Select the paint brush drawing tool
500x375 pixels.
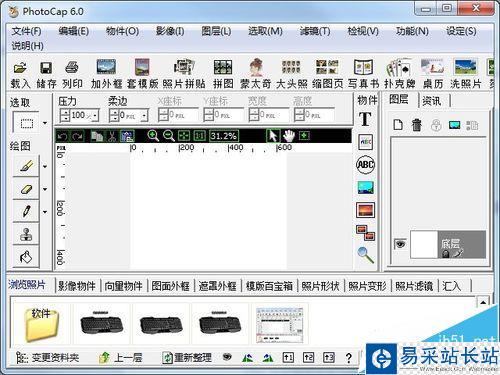[x=26, y=166]
